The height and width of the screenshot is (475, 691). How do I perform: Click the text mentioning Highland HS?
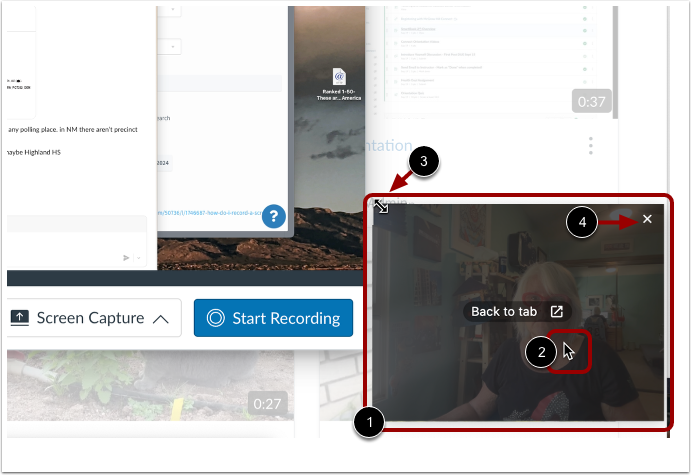[x=34, y=152]
